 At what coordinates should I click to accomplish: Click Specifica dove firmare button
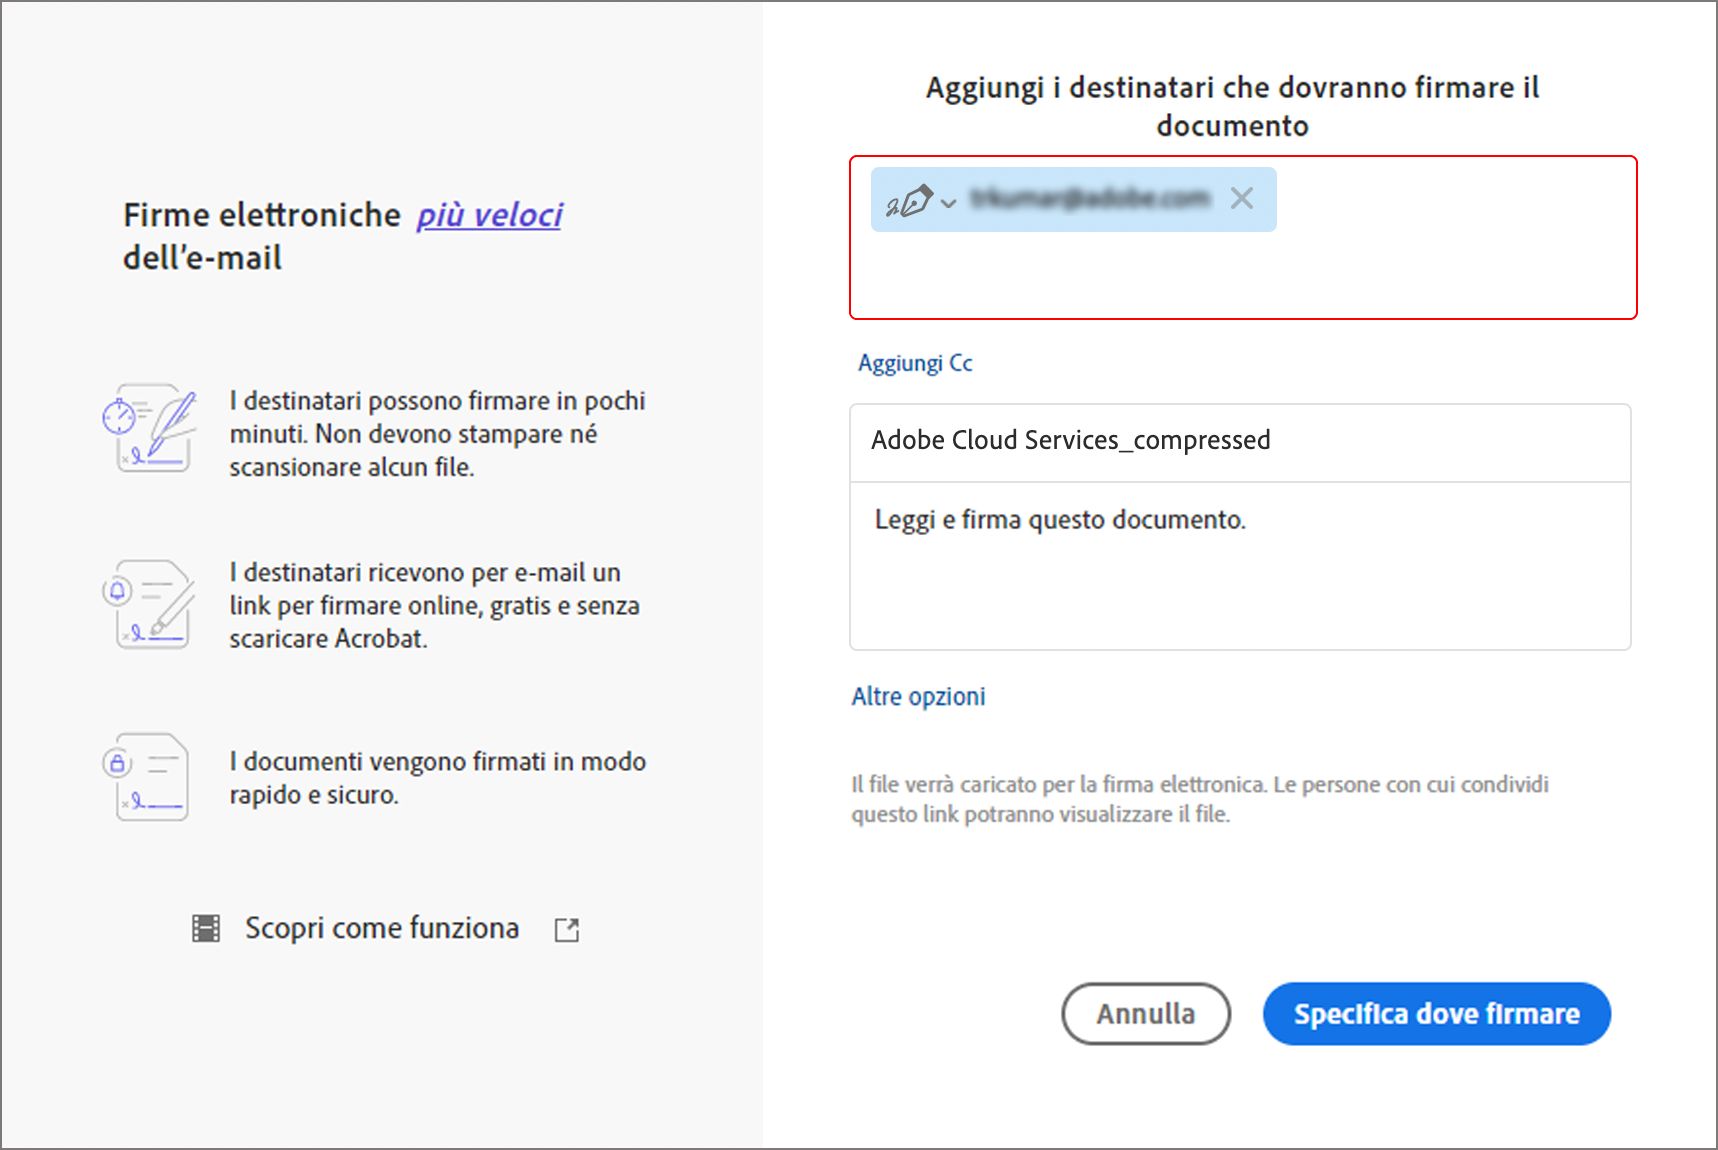1436,1014
